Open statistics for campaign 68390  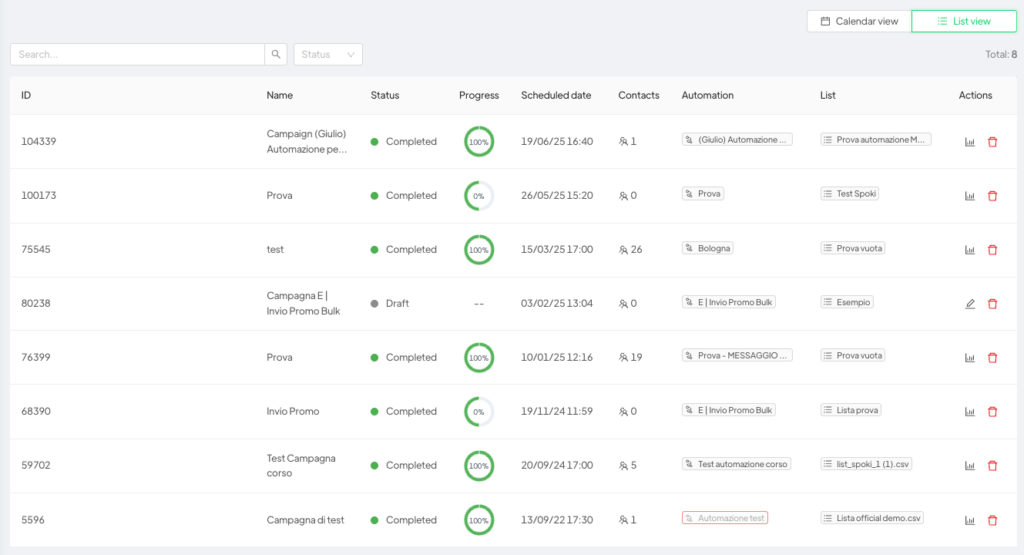(x=970, y=412)
